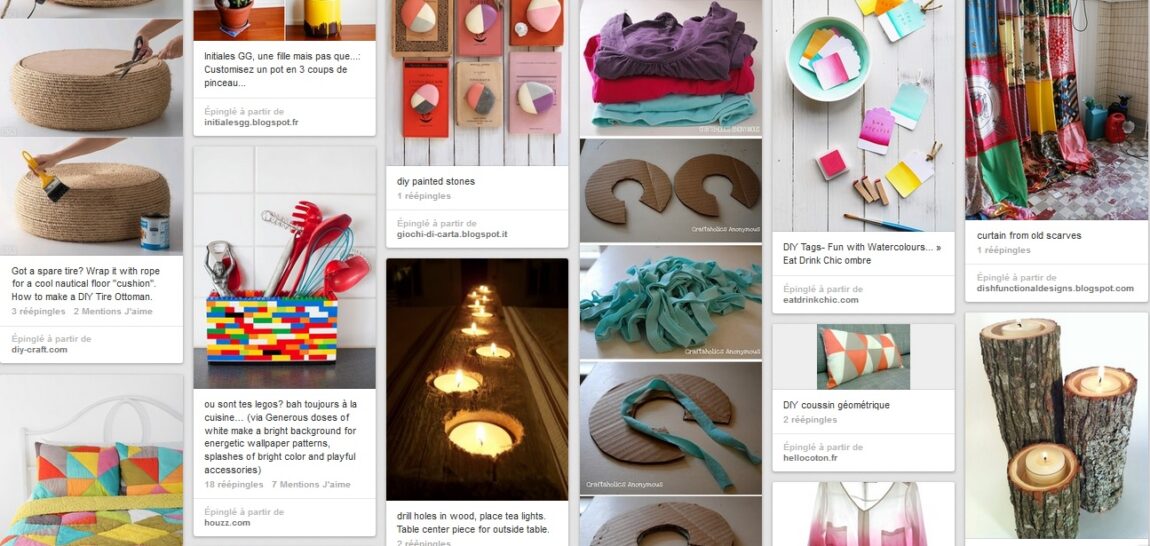View the Lego utensil holder pin image

tap(285, 267)
